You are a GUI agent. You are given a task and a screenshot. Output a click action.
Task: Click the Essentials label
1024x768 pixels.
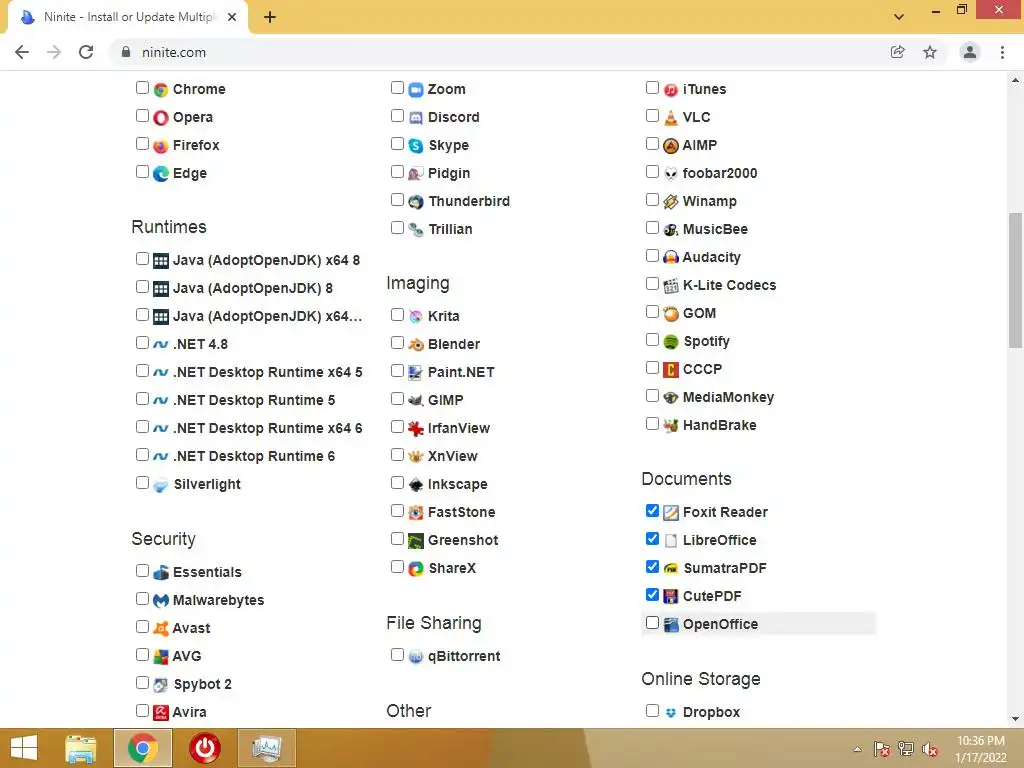[x=207, y=572]
